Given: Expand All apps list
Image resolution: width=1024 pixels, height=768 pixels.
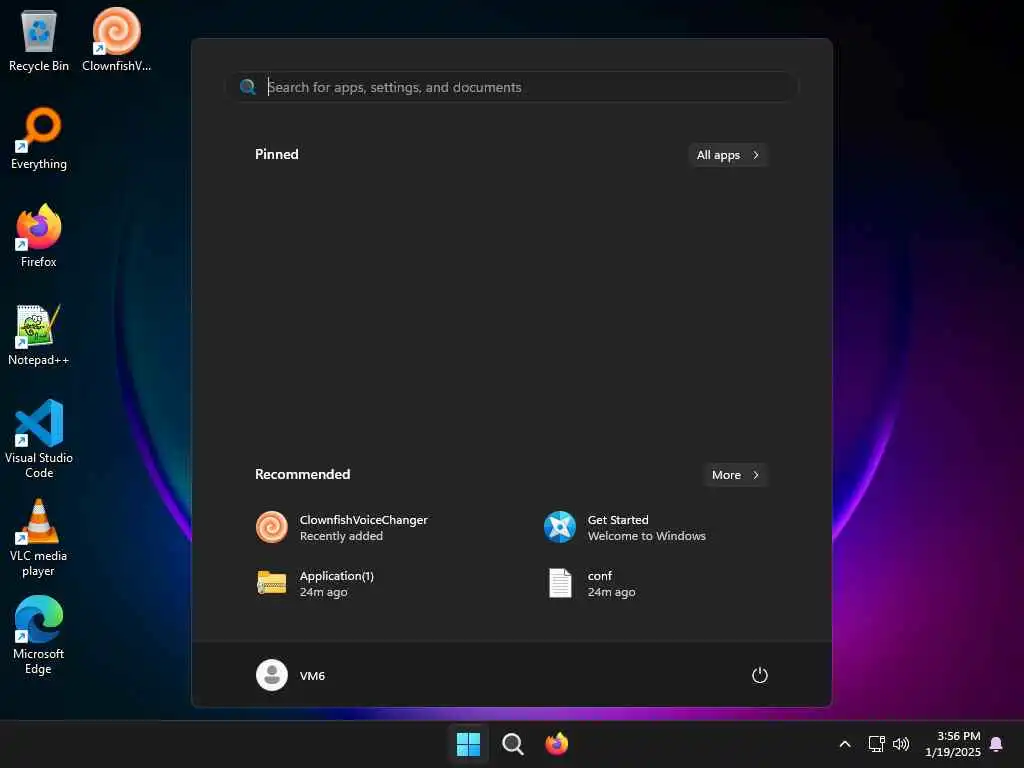Looking at the screenshot, I should pos(728,155).
